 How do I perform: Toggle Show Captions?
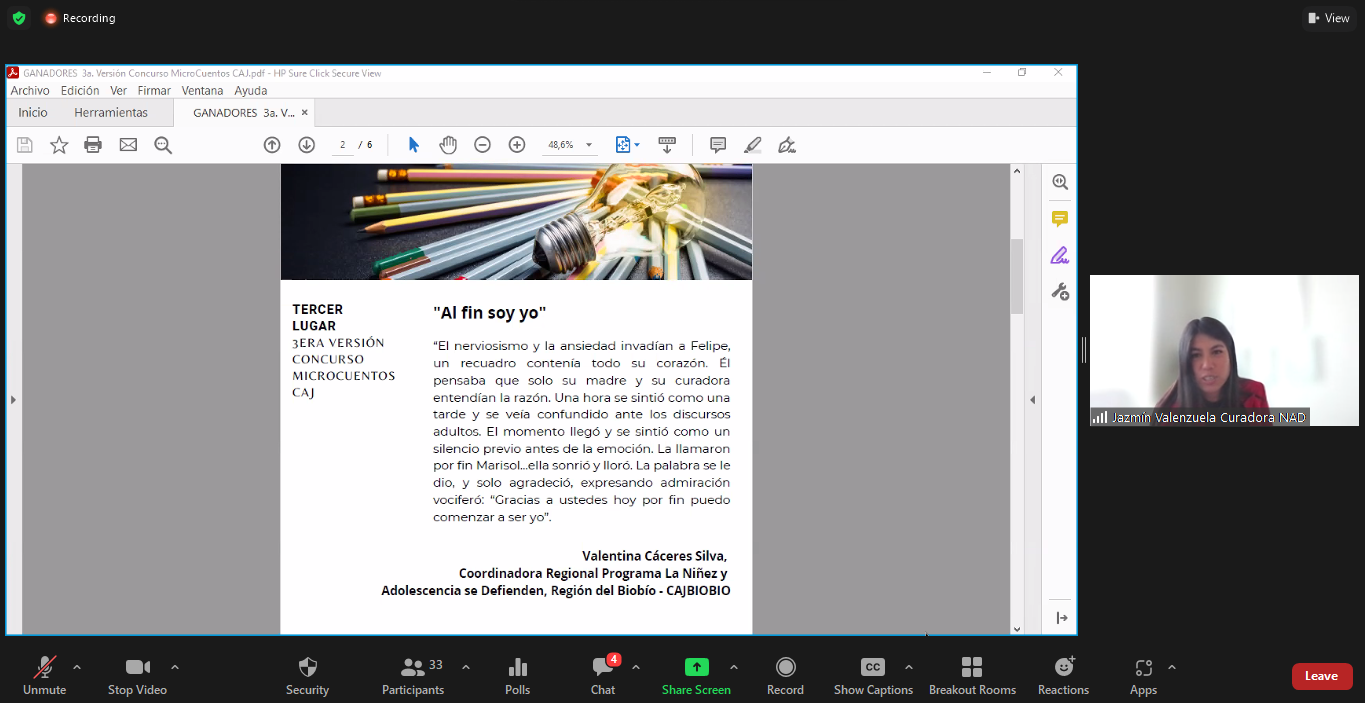[873, 675]
